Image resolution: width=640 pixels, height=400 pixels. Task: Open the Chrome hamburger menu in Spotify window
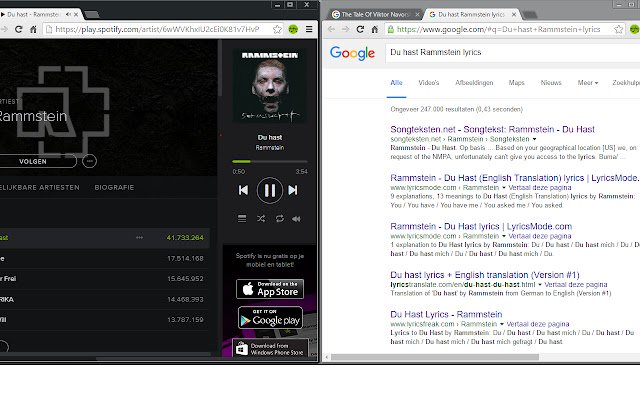309,29
